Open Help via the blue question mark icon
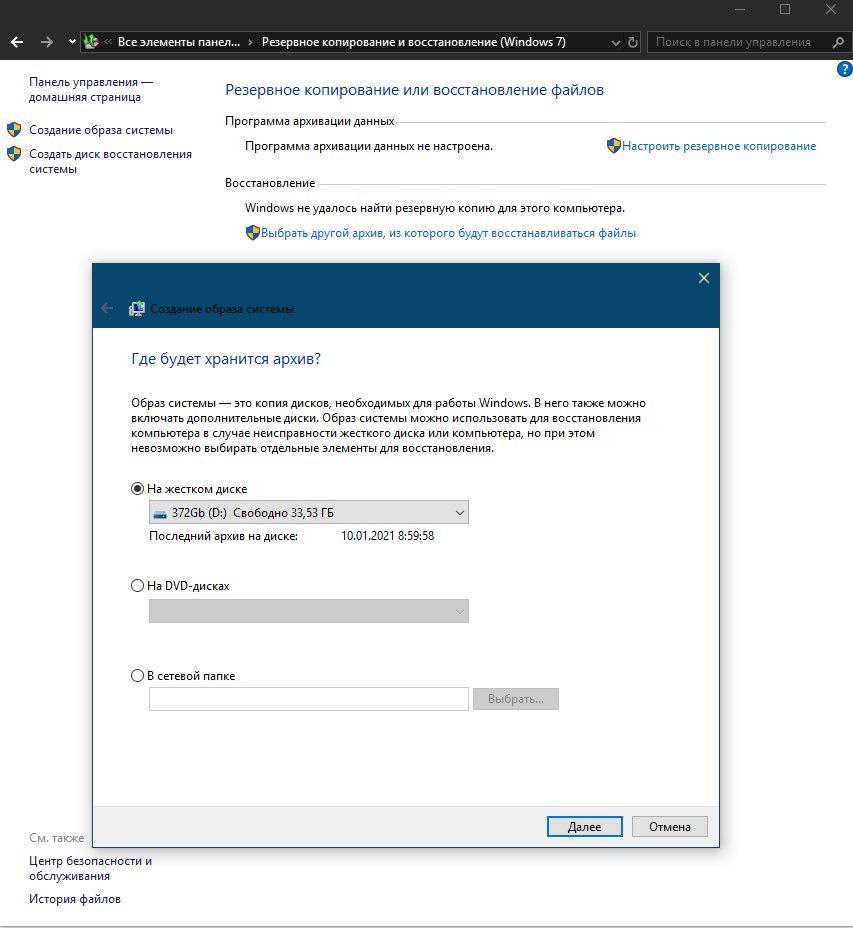Screen dimensions: 853x928 tap(844, 69)
